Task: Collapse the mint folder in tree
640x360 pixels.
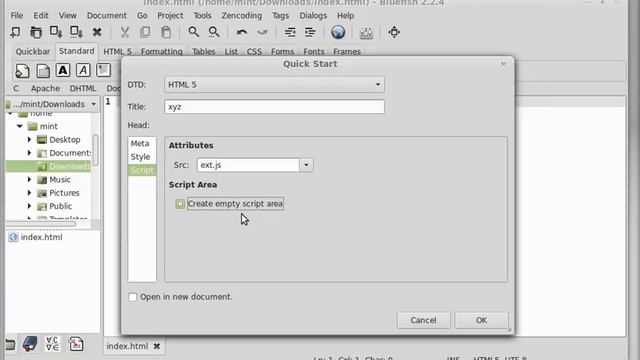Action: (x=20, y=126)
